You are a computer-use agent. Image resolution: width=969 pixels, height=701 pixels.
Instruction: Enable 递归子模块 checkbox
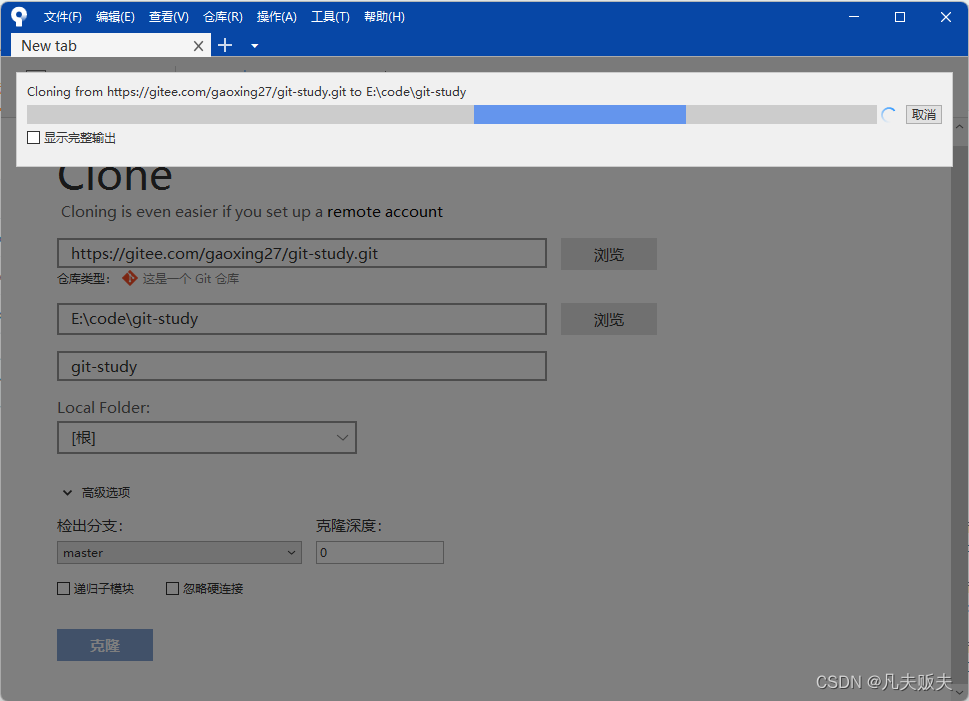pyautogui.click(x=63, y=588)
